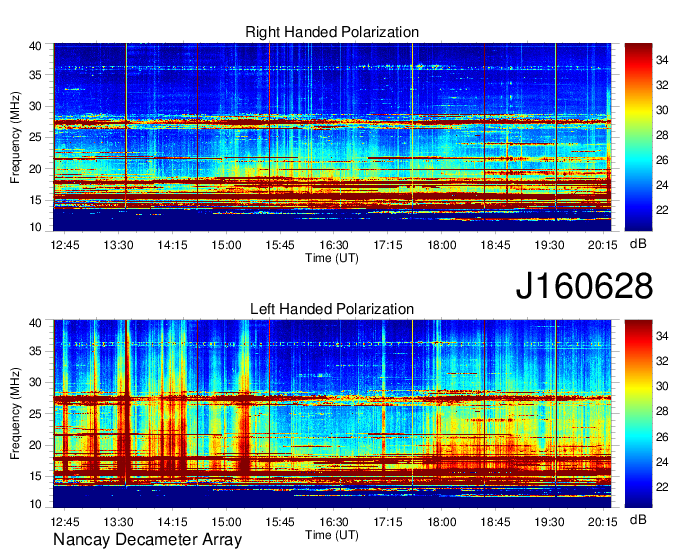Click the 15:45 time tick of Right Handed plot
This screenshot has height=552, width=680.
click(280, 245)
